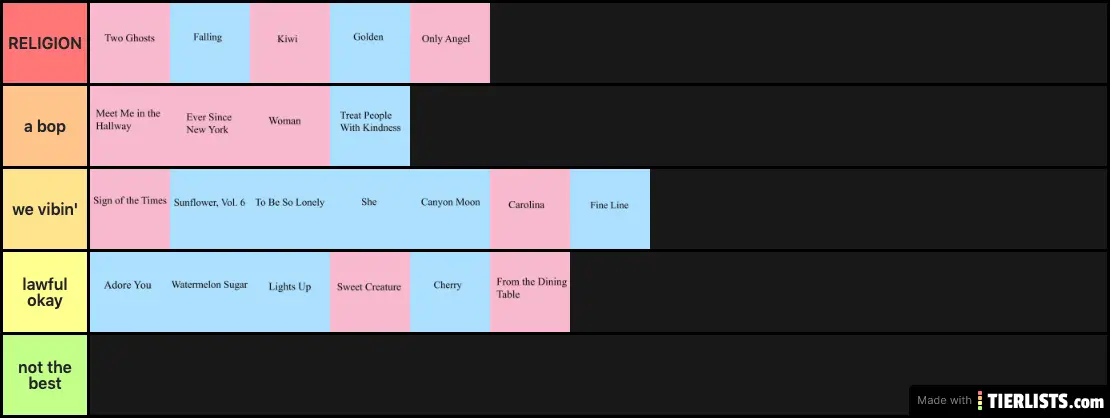This screenshot has height=418, width=1110.
Task: Click the 'lawful okay' tier label
Action: pos(45,292)
